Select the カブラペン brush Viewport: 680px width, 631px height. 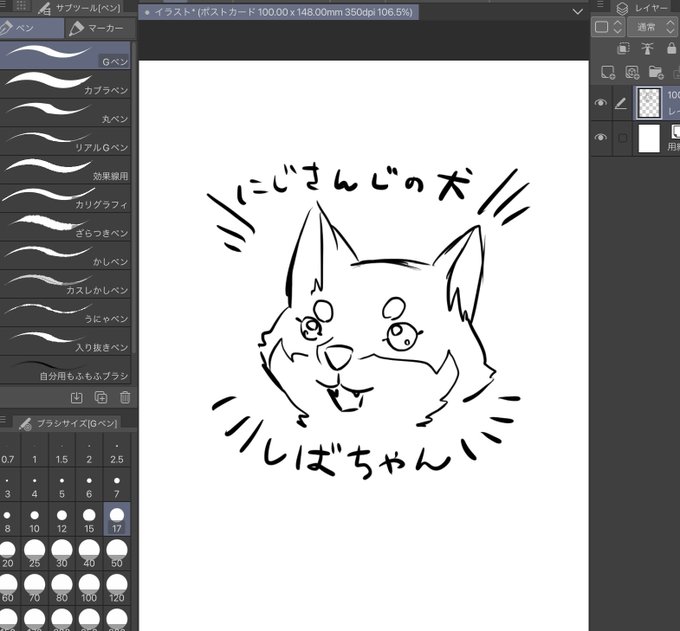click(x=65, y=84)
